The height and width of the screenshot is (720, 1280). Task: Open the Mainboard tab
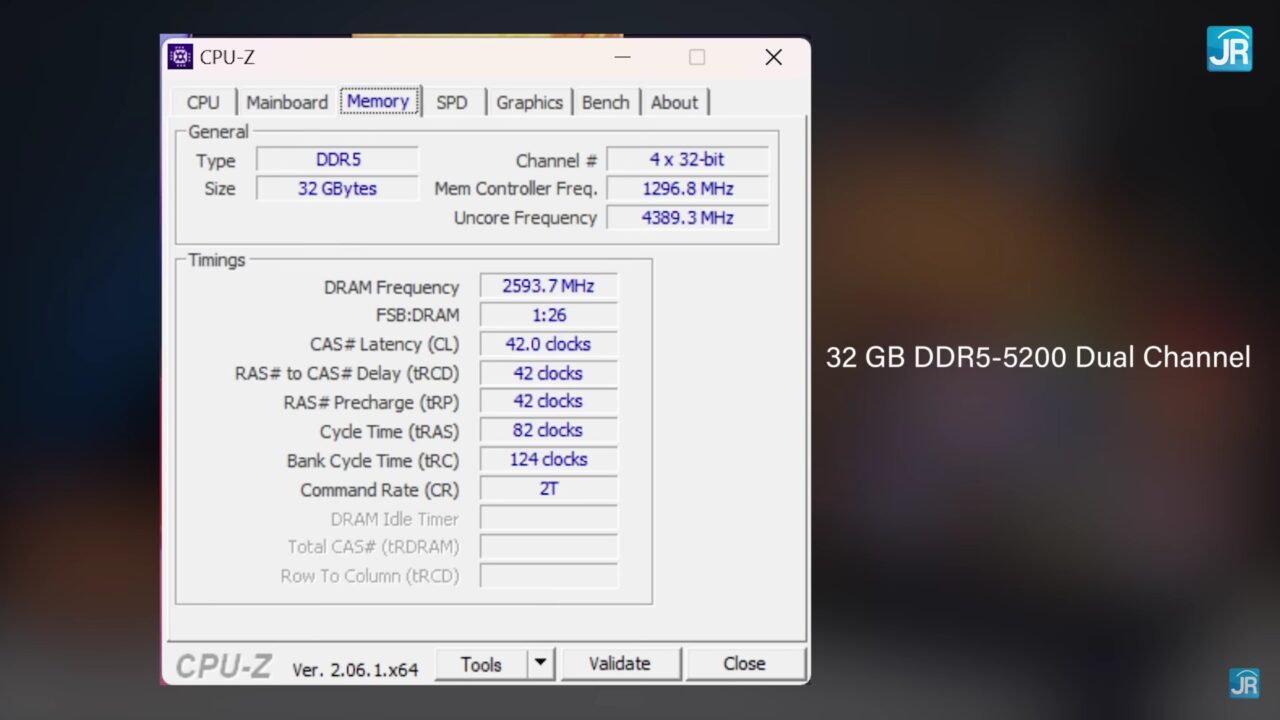287,102
